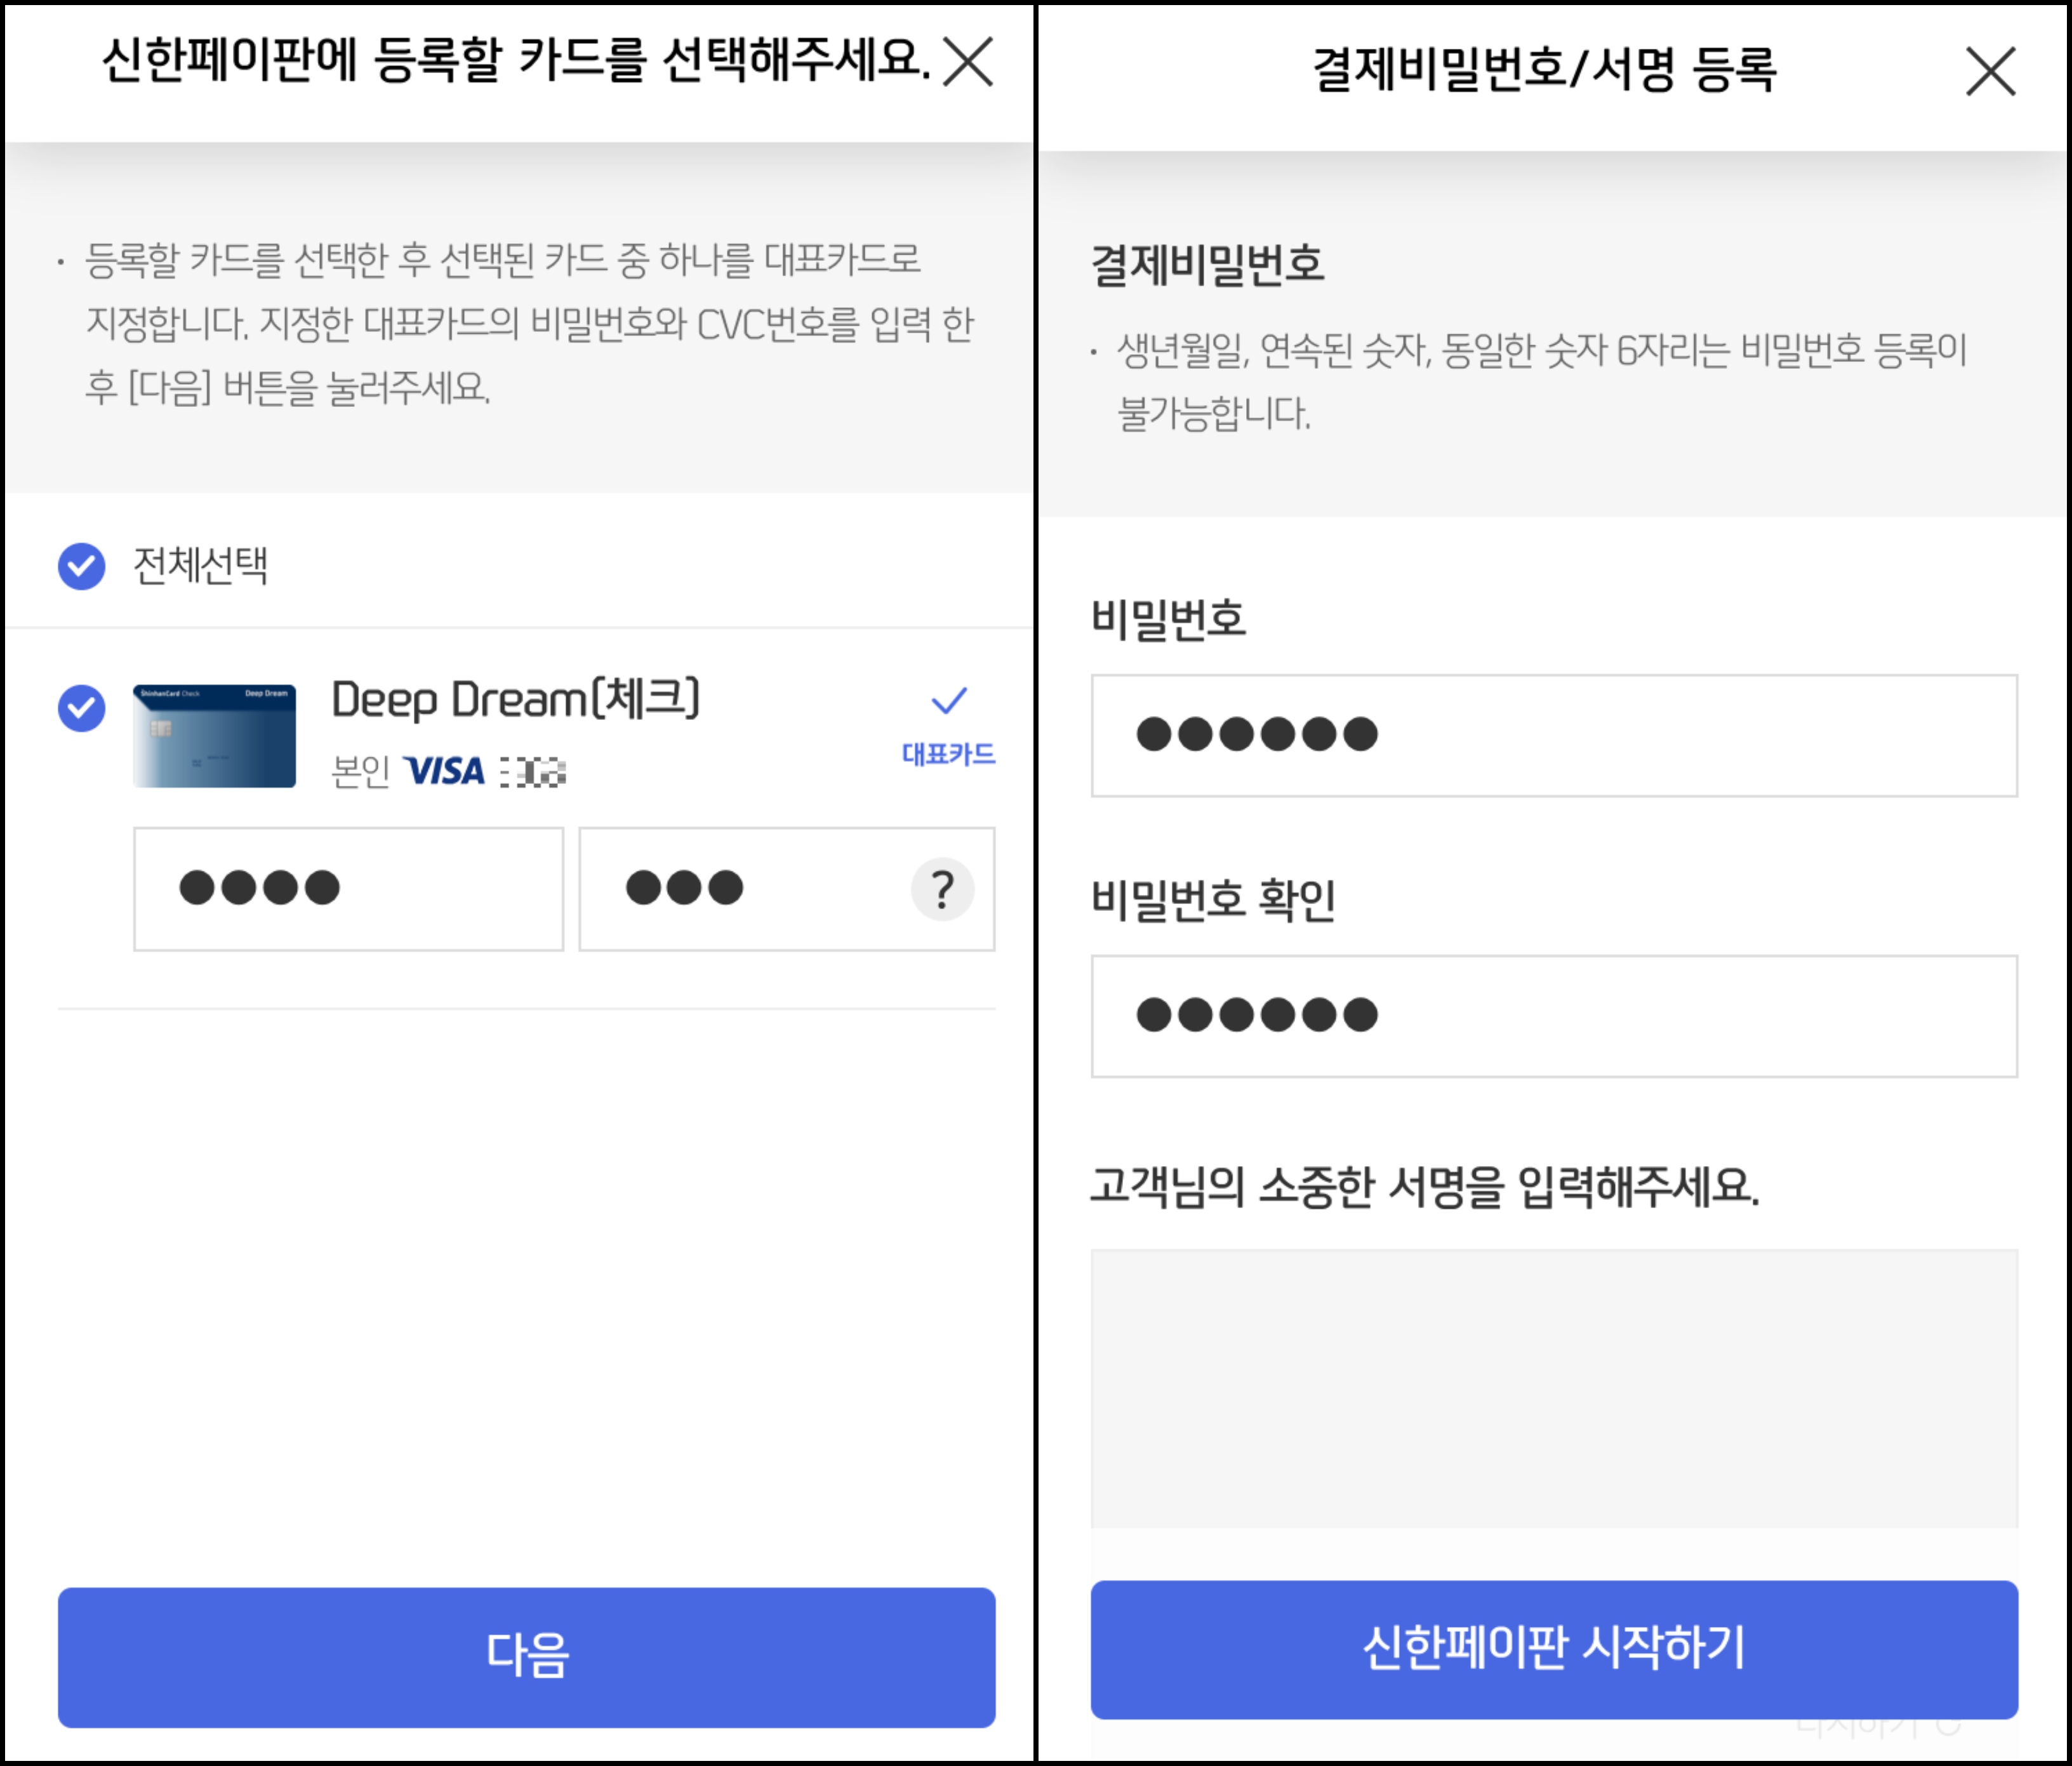Click the VISA logo on card row
The height and width of the screenshot is (1766, 2072).
click(444, 771)
